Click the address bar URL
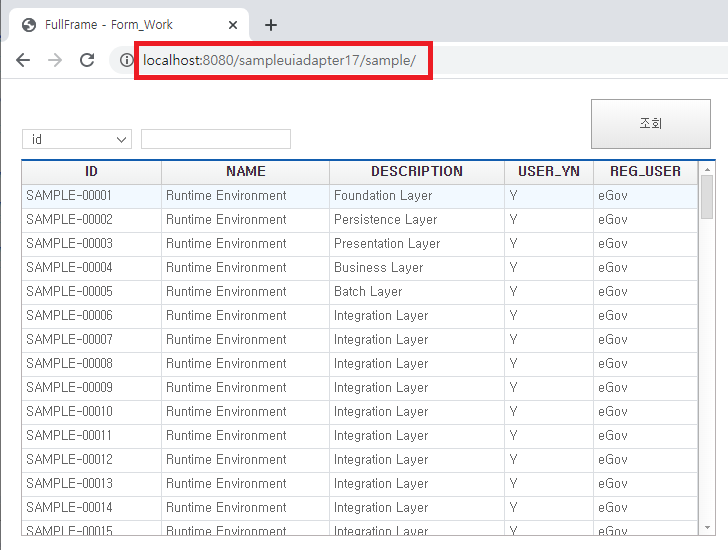The height and width of the screenshot is (550, 728). pyautogui.click(x=285, y=60)
